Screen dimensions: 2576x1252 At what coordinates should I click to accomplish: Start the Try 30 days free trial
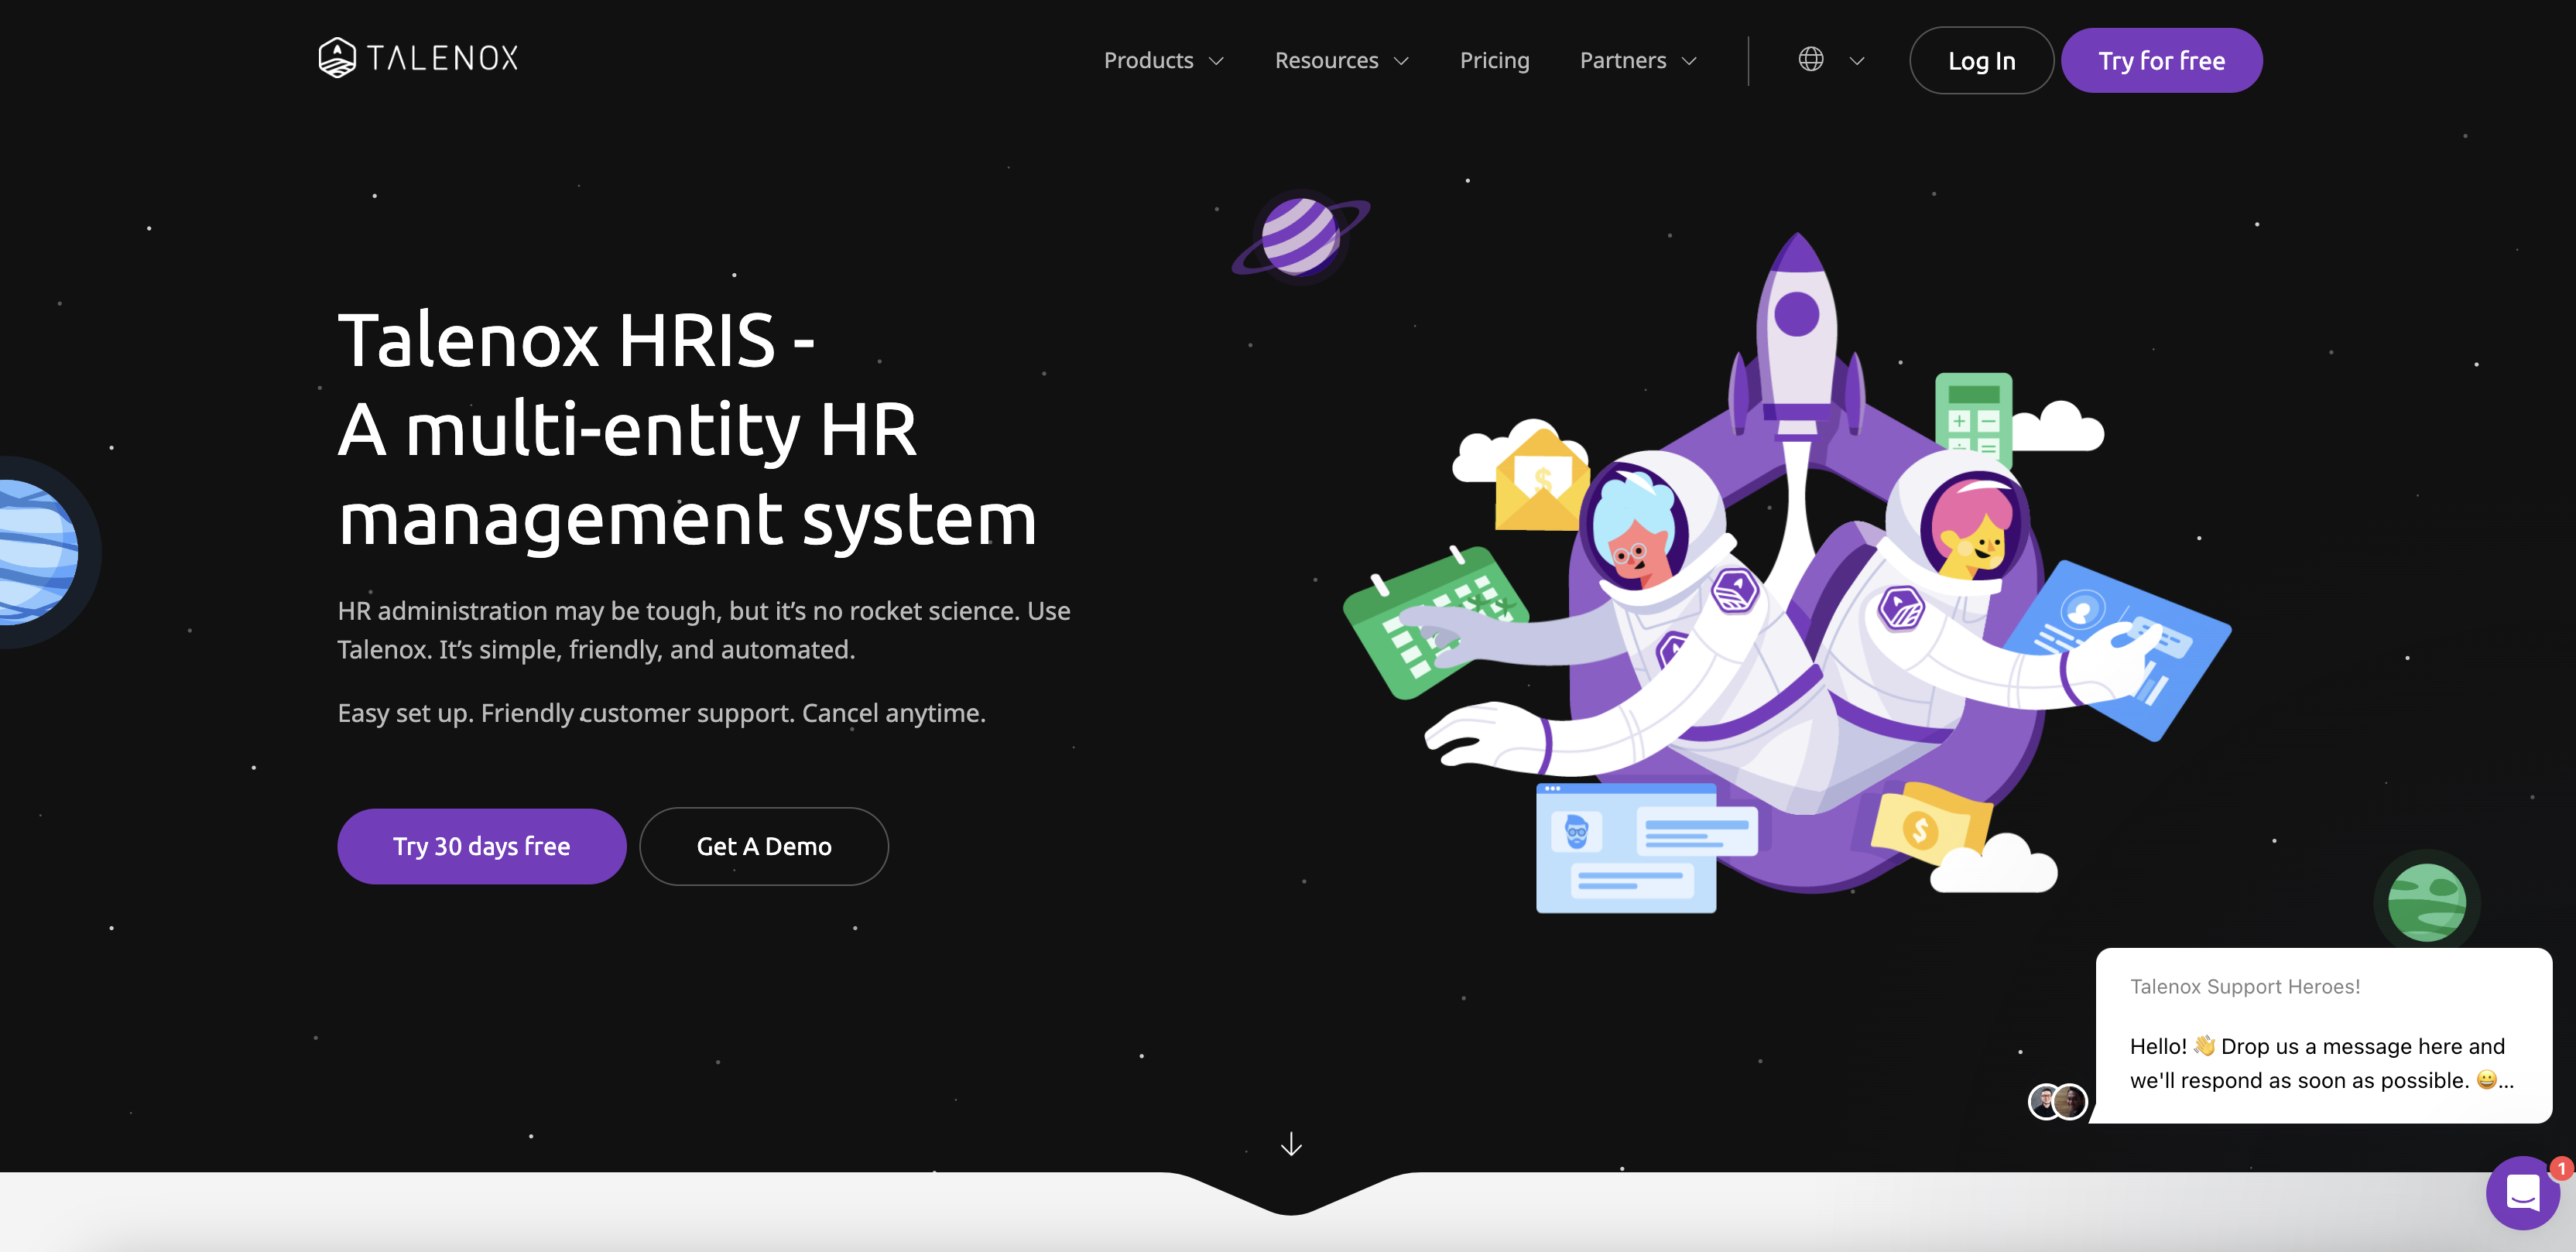(x=481, y=846)
